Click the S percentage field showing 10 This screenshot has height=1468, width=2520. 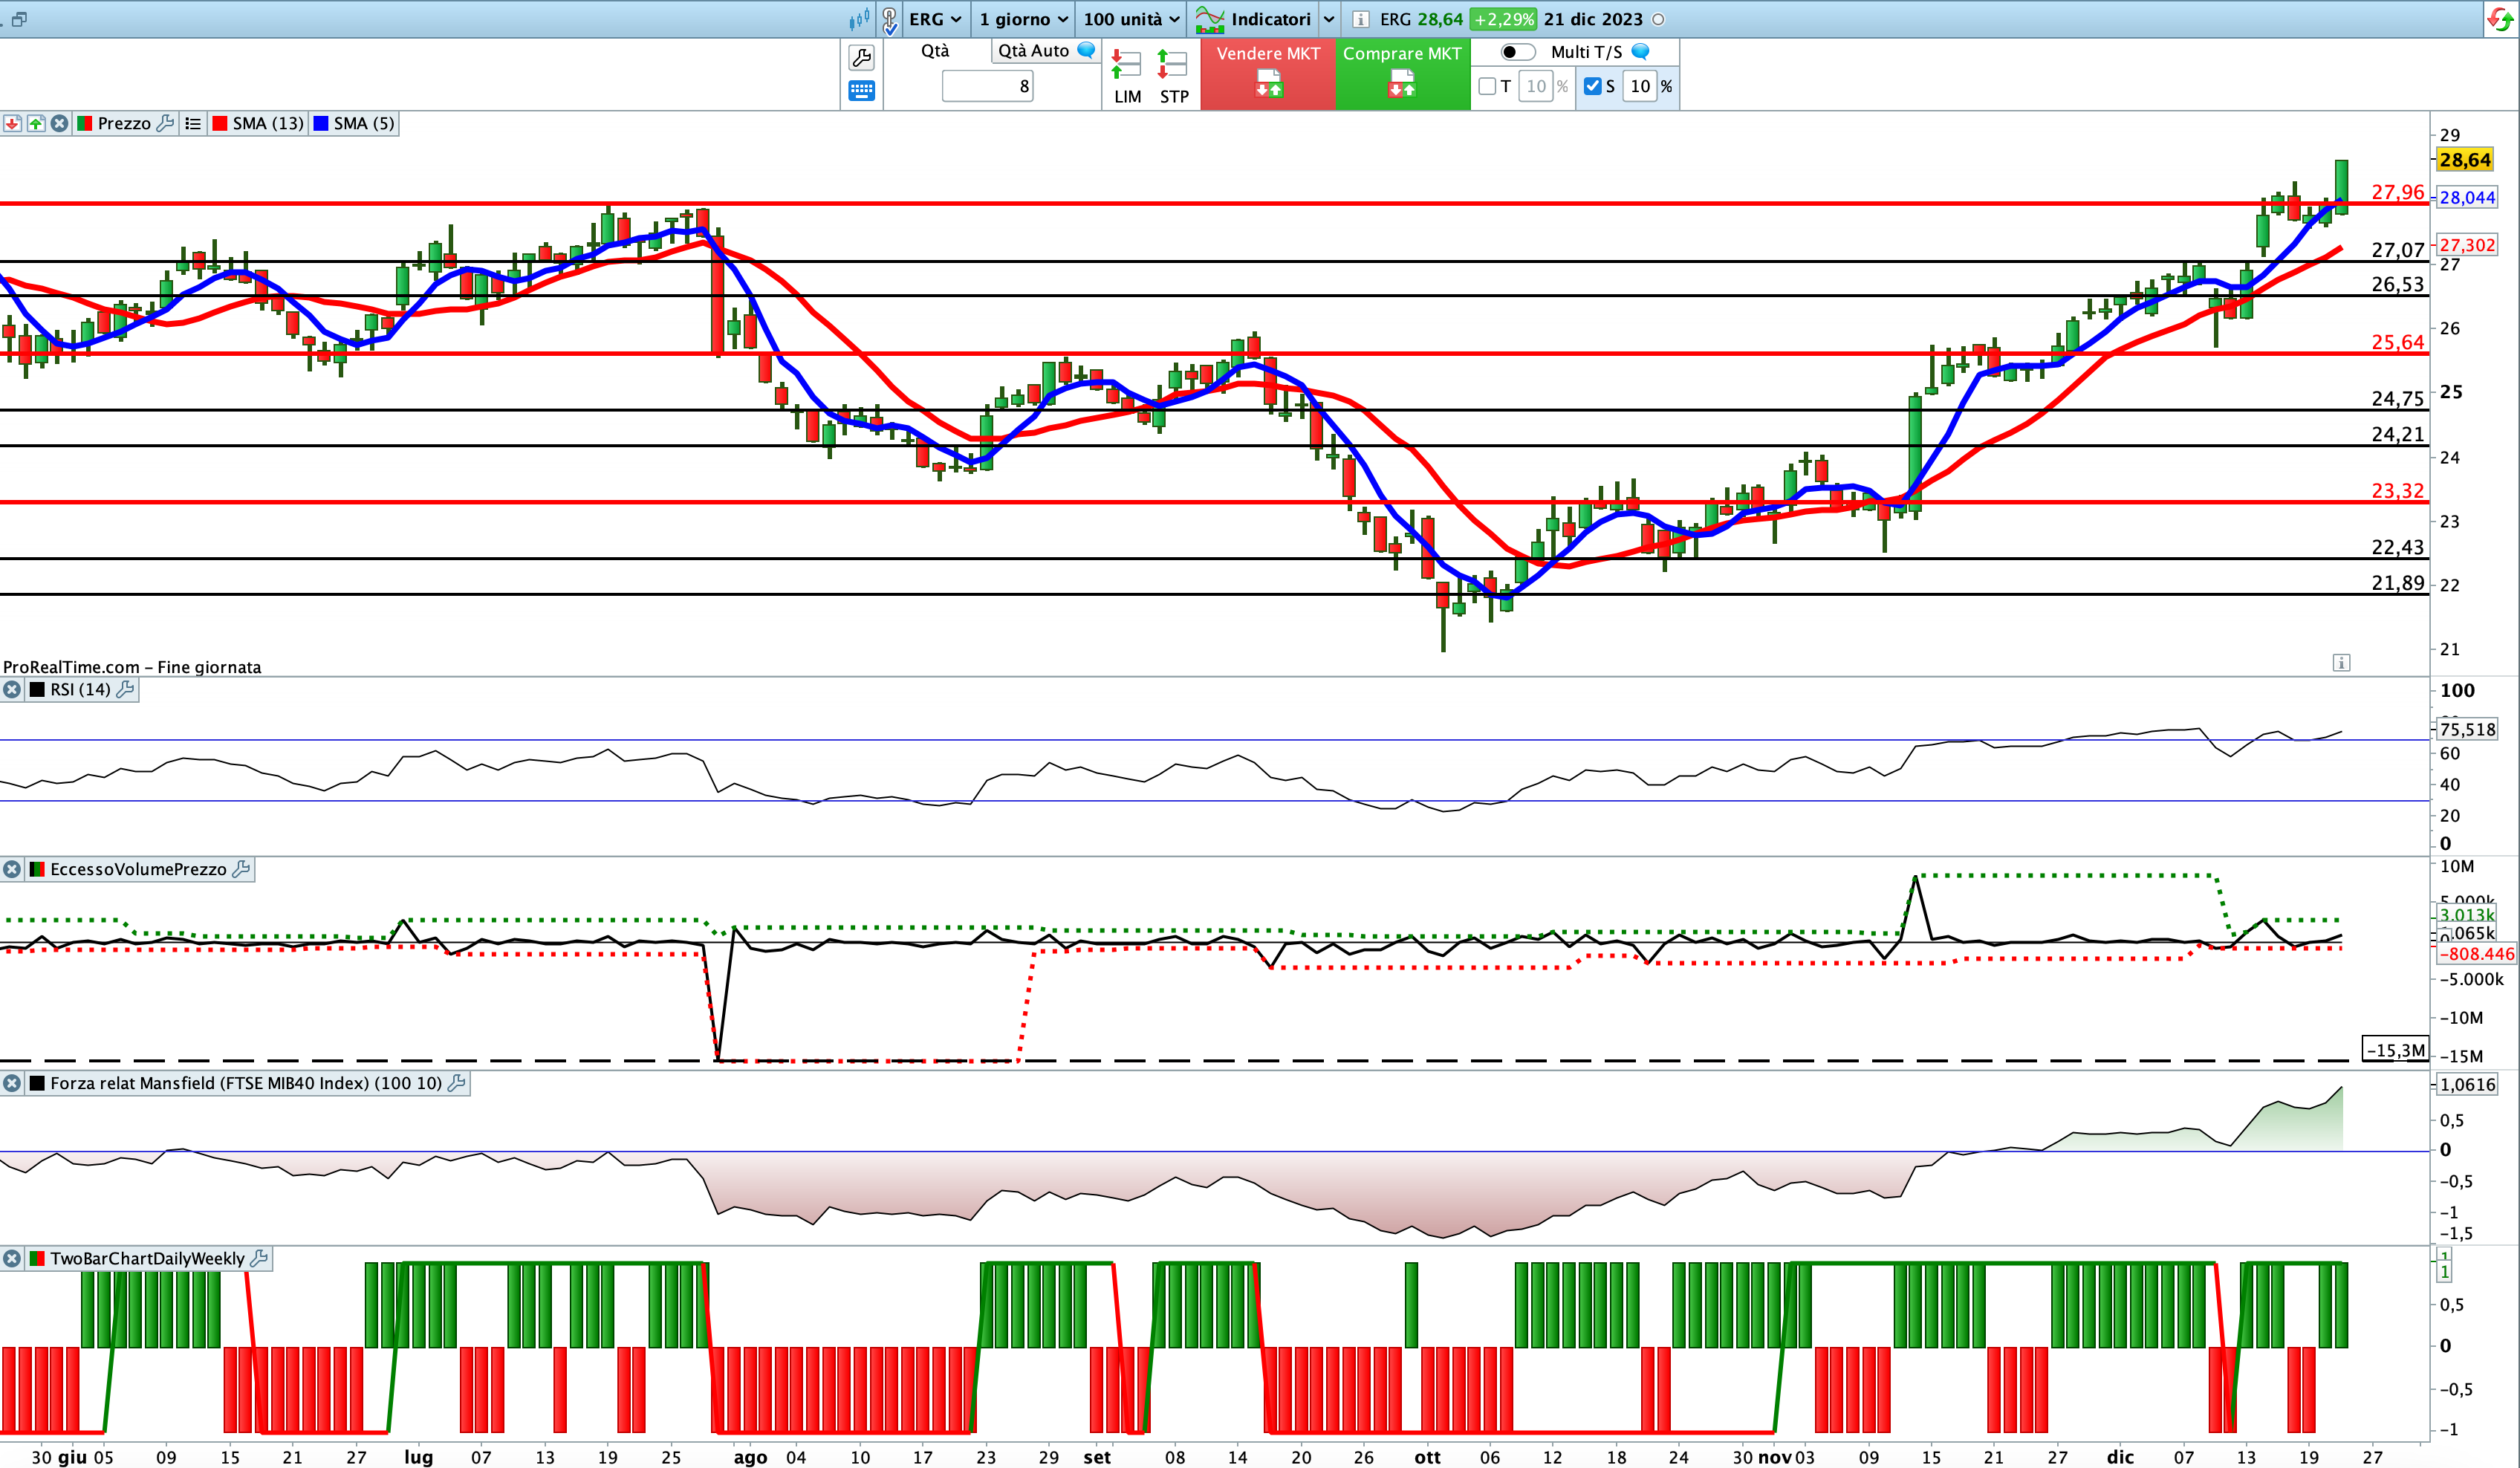click(x=1640, y=86)
